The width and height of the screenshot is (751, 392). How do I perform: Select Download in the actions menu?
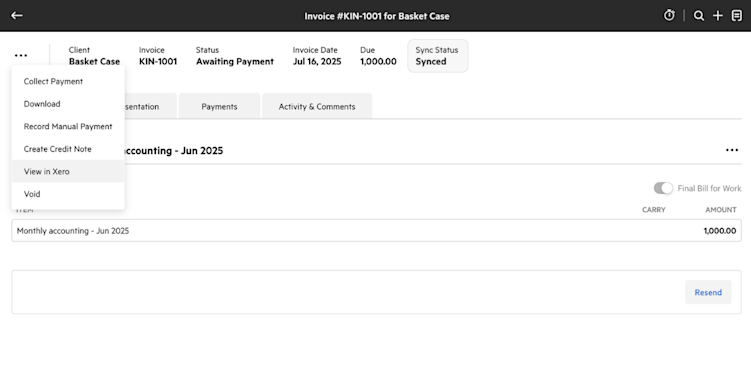[68, 104]
